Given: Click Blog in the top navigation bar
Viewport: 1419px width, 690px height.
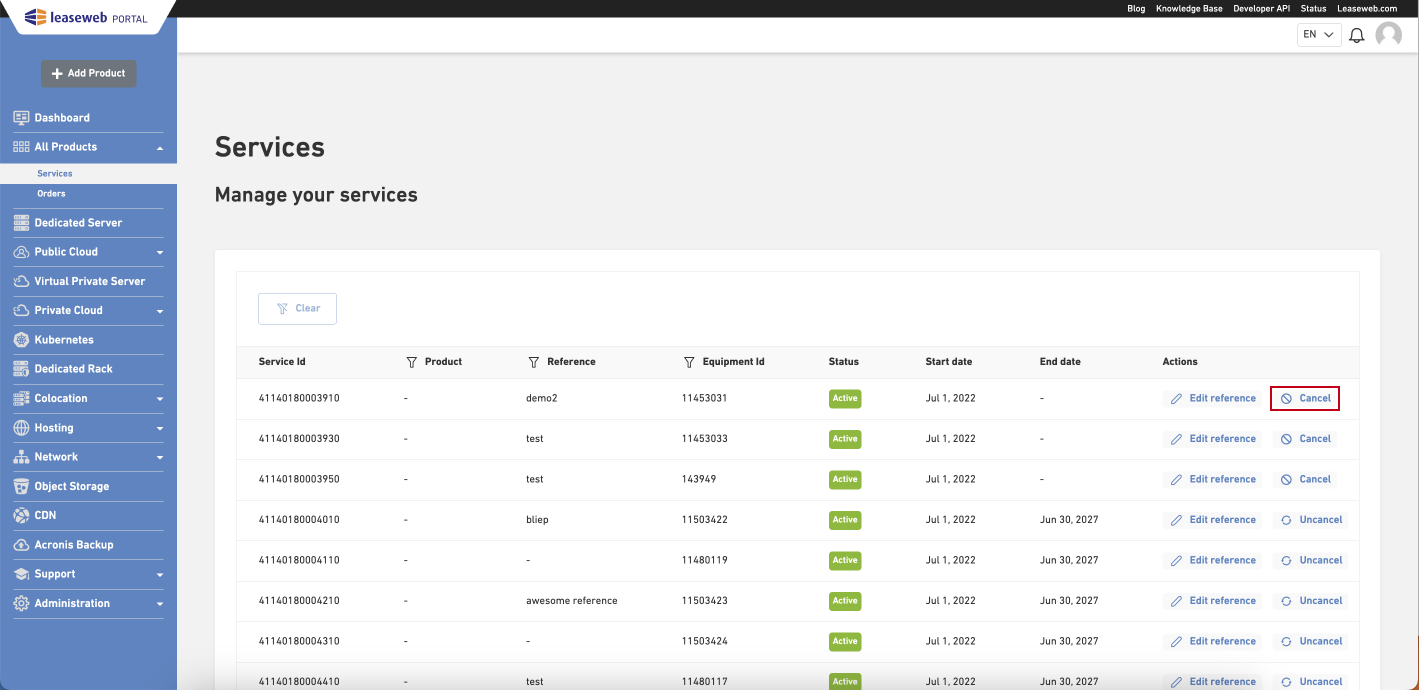Looking at the screenshot, I should click(1136, 8).
